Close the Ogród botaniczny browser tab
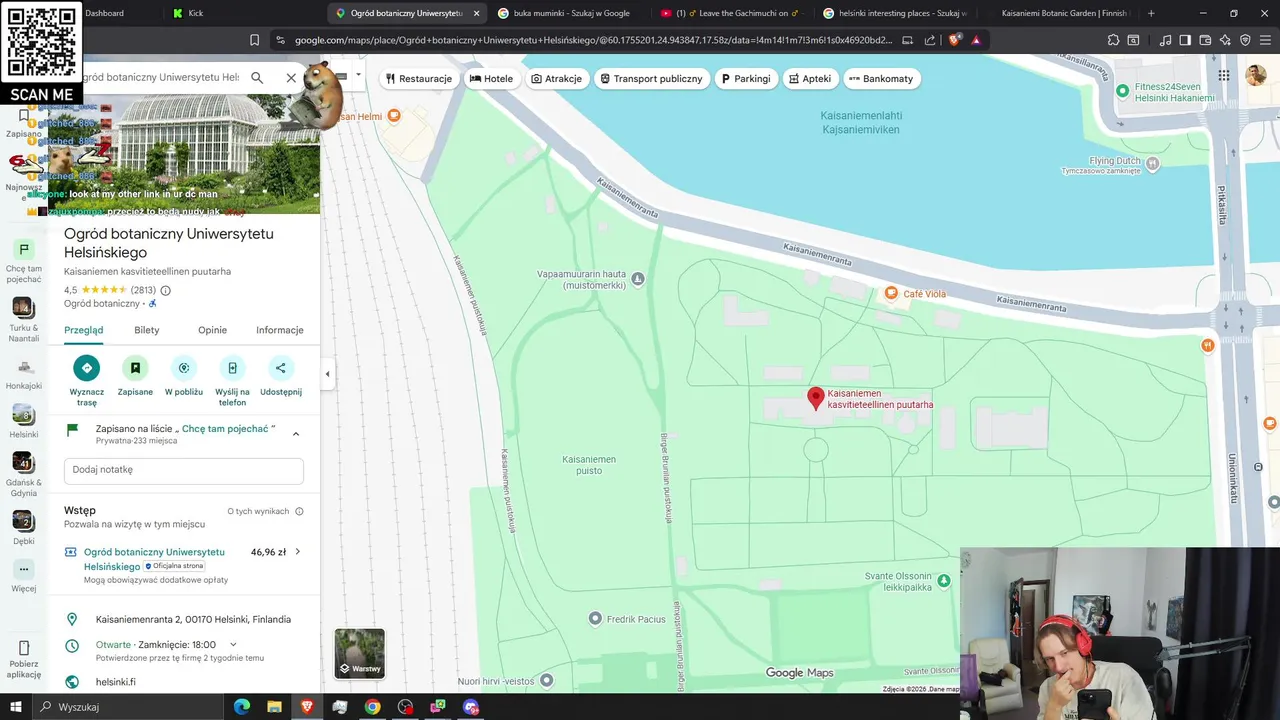The image size is (1280, 720). click(x=476, y=13)
